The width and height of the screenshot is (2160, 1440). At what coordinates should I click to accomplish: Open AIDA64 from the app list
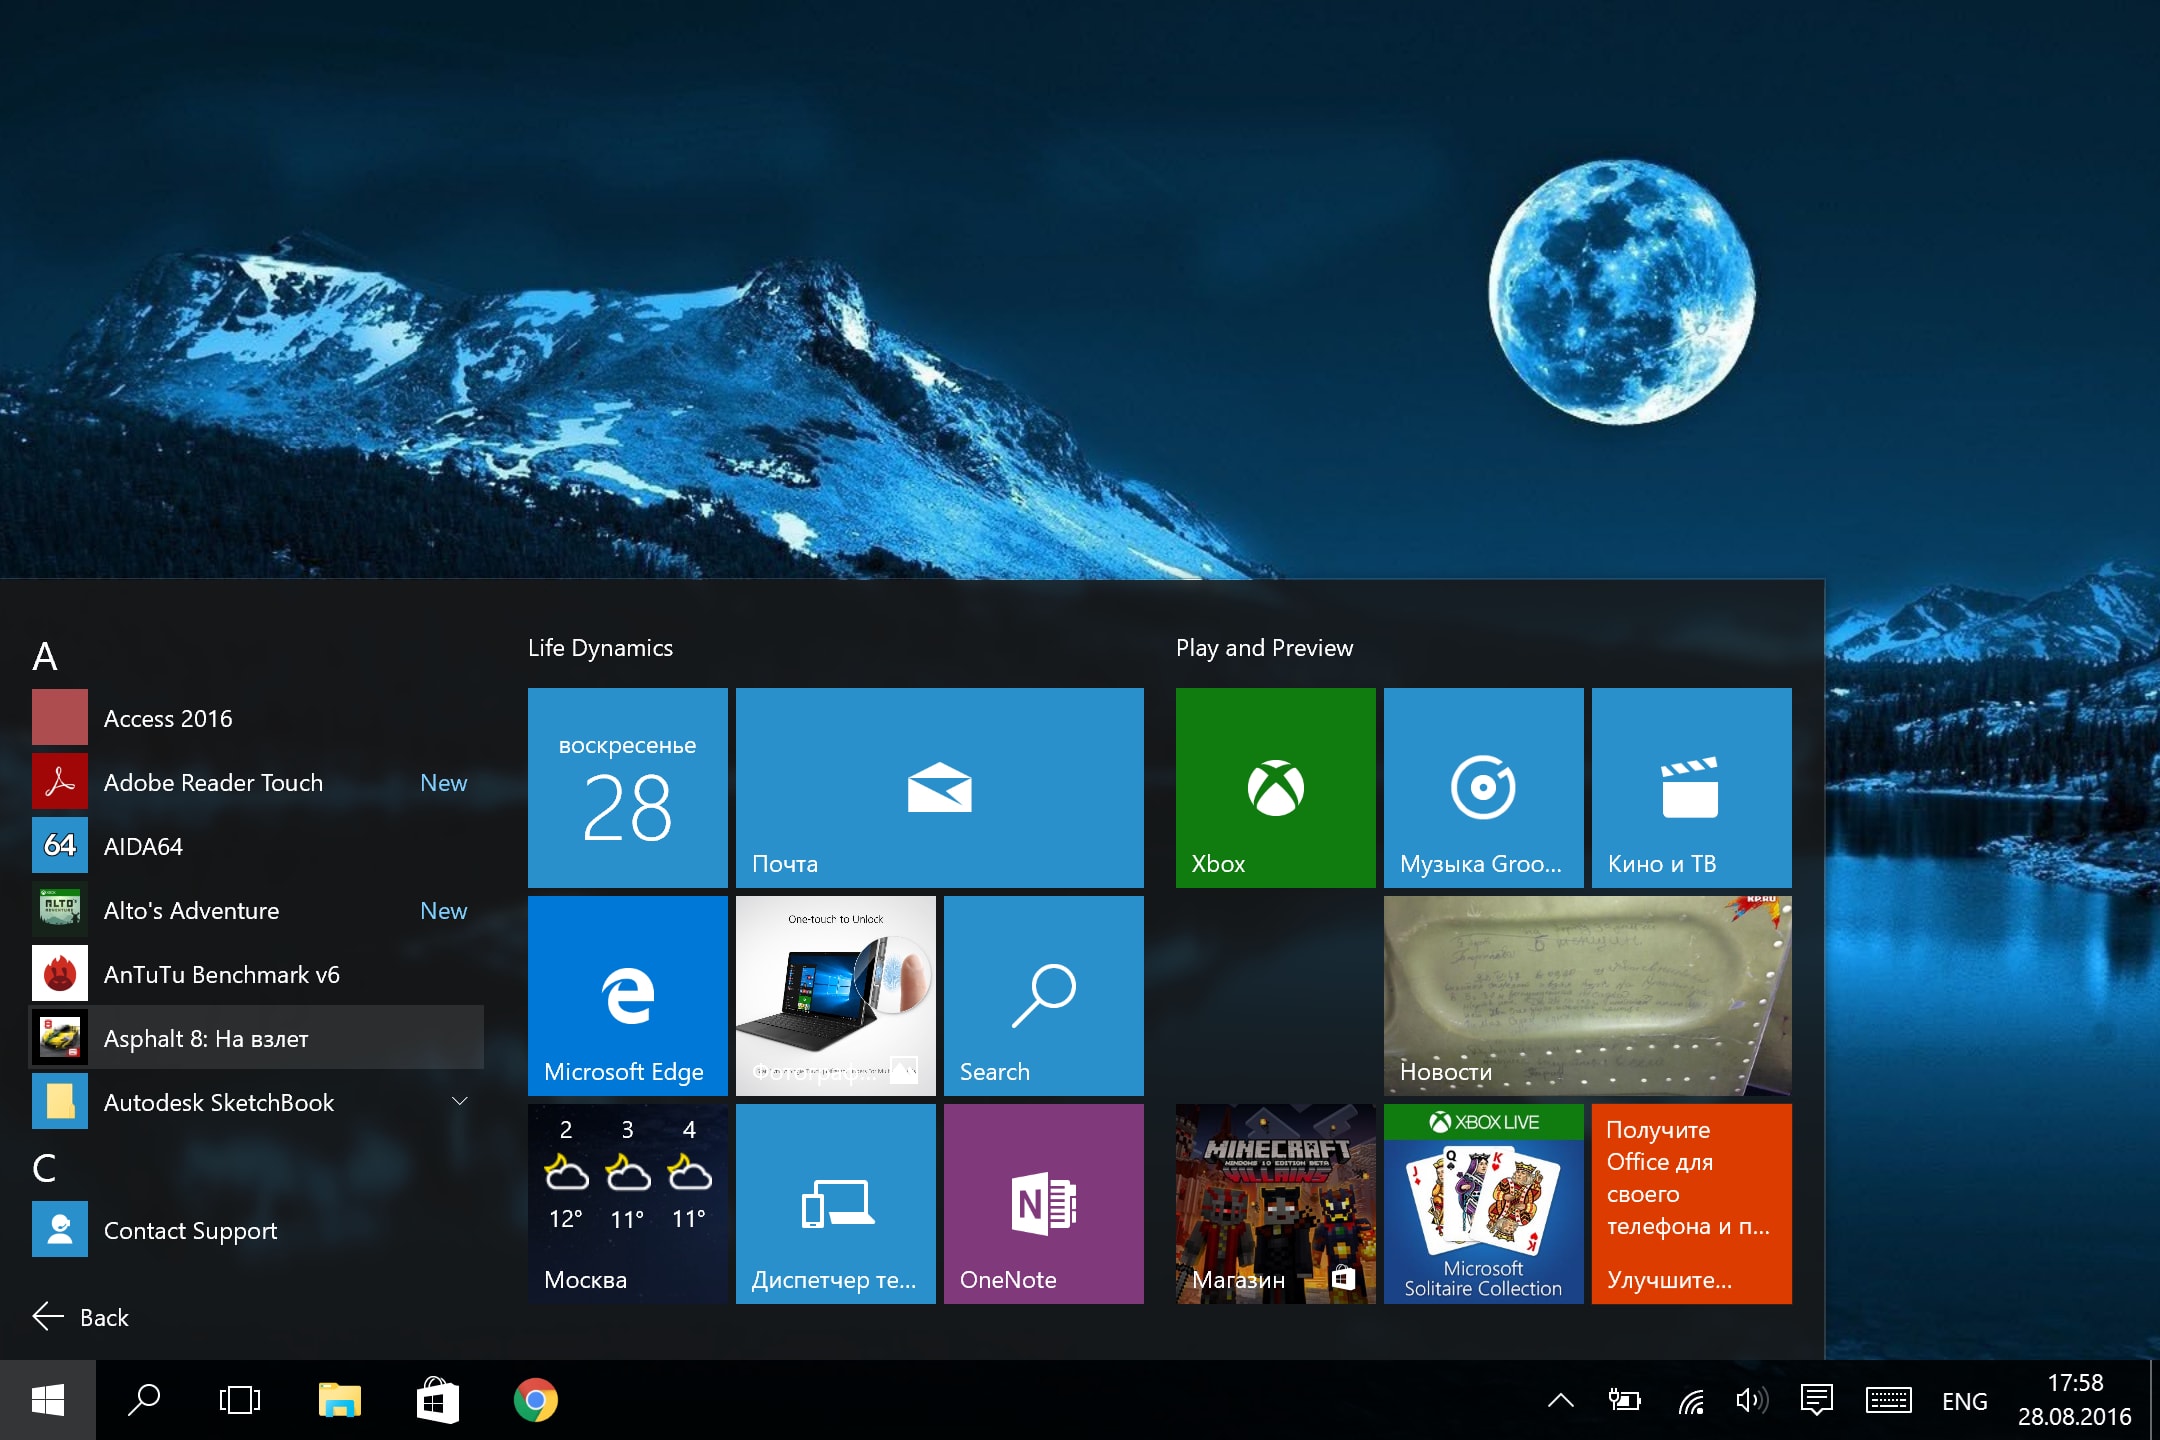click(257, 846)
